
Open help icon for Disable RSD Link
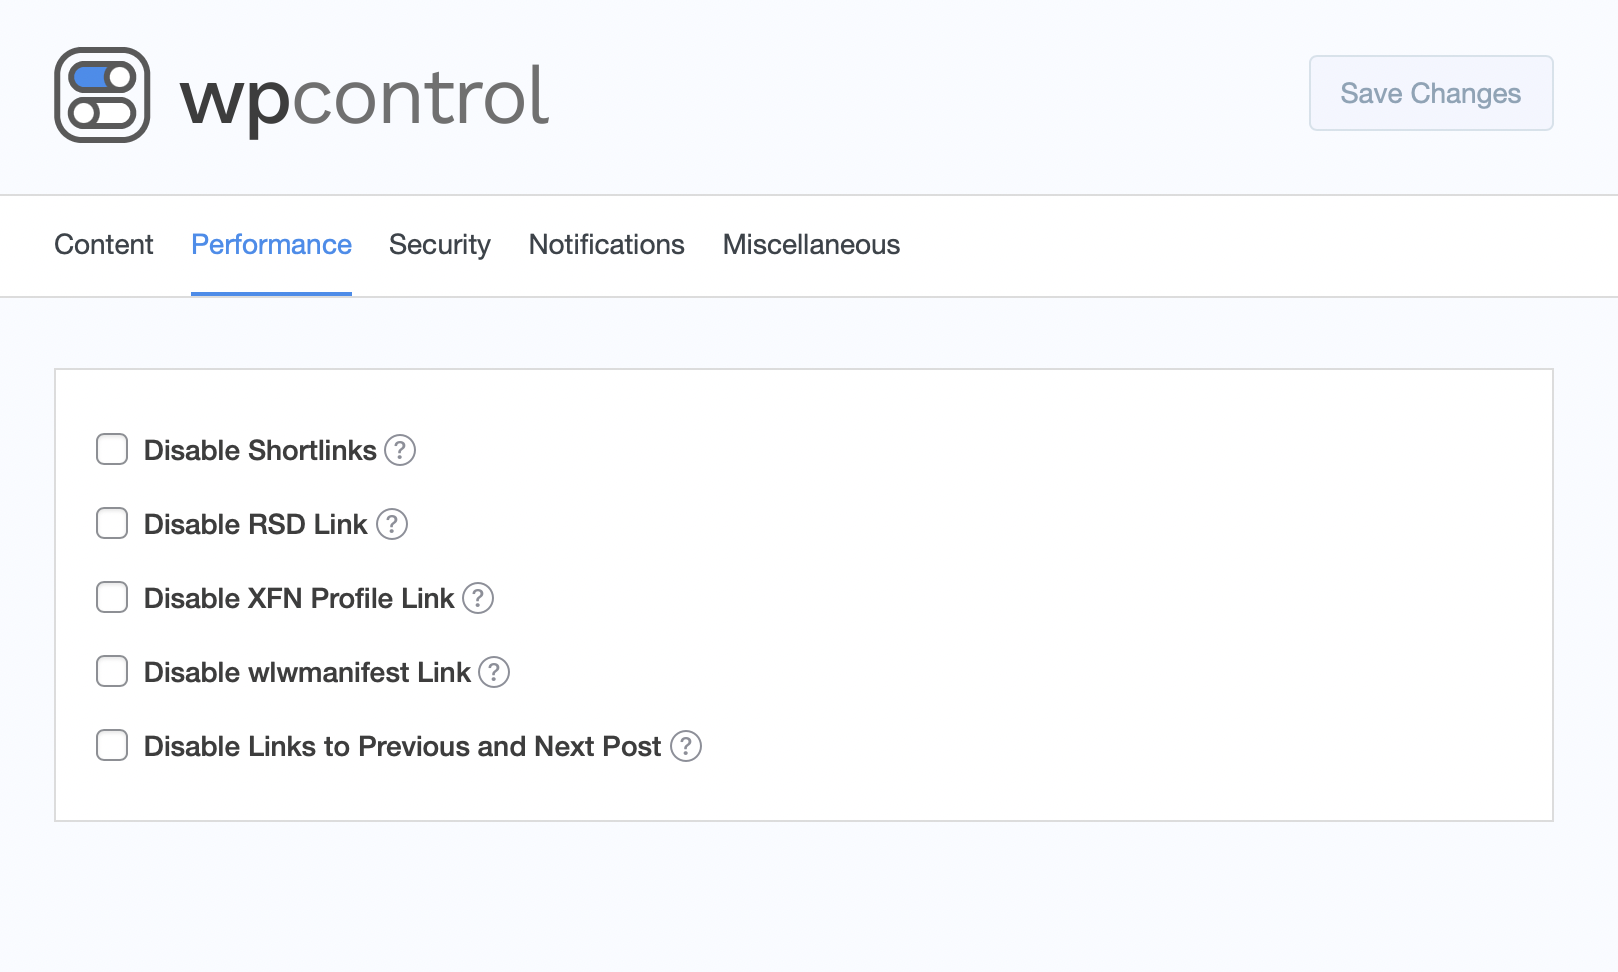[392, 524]
